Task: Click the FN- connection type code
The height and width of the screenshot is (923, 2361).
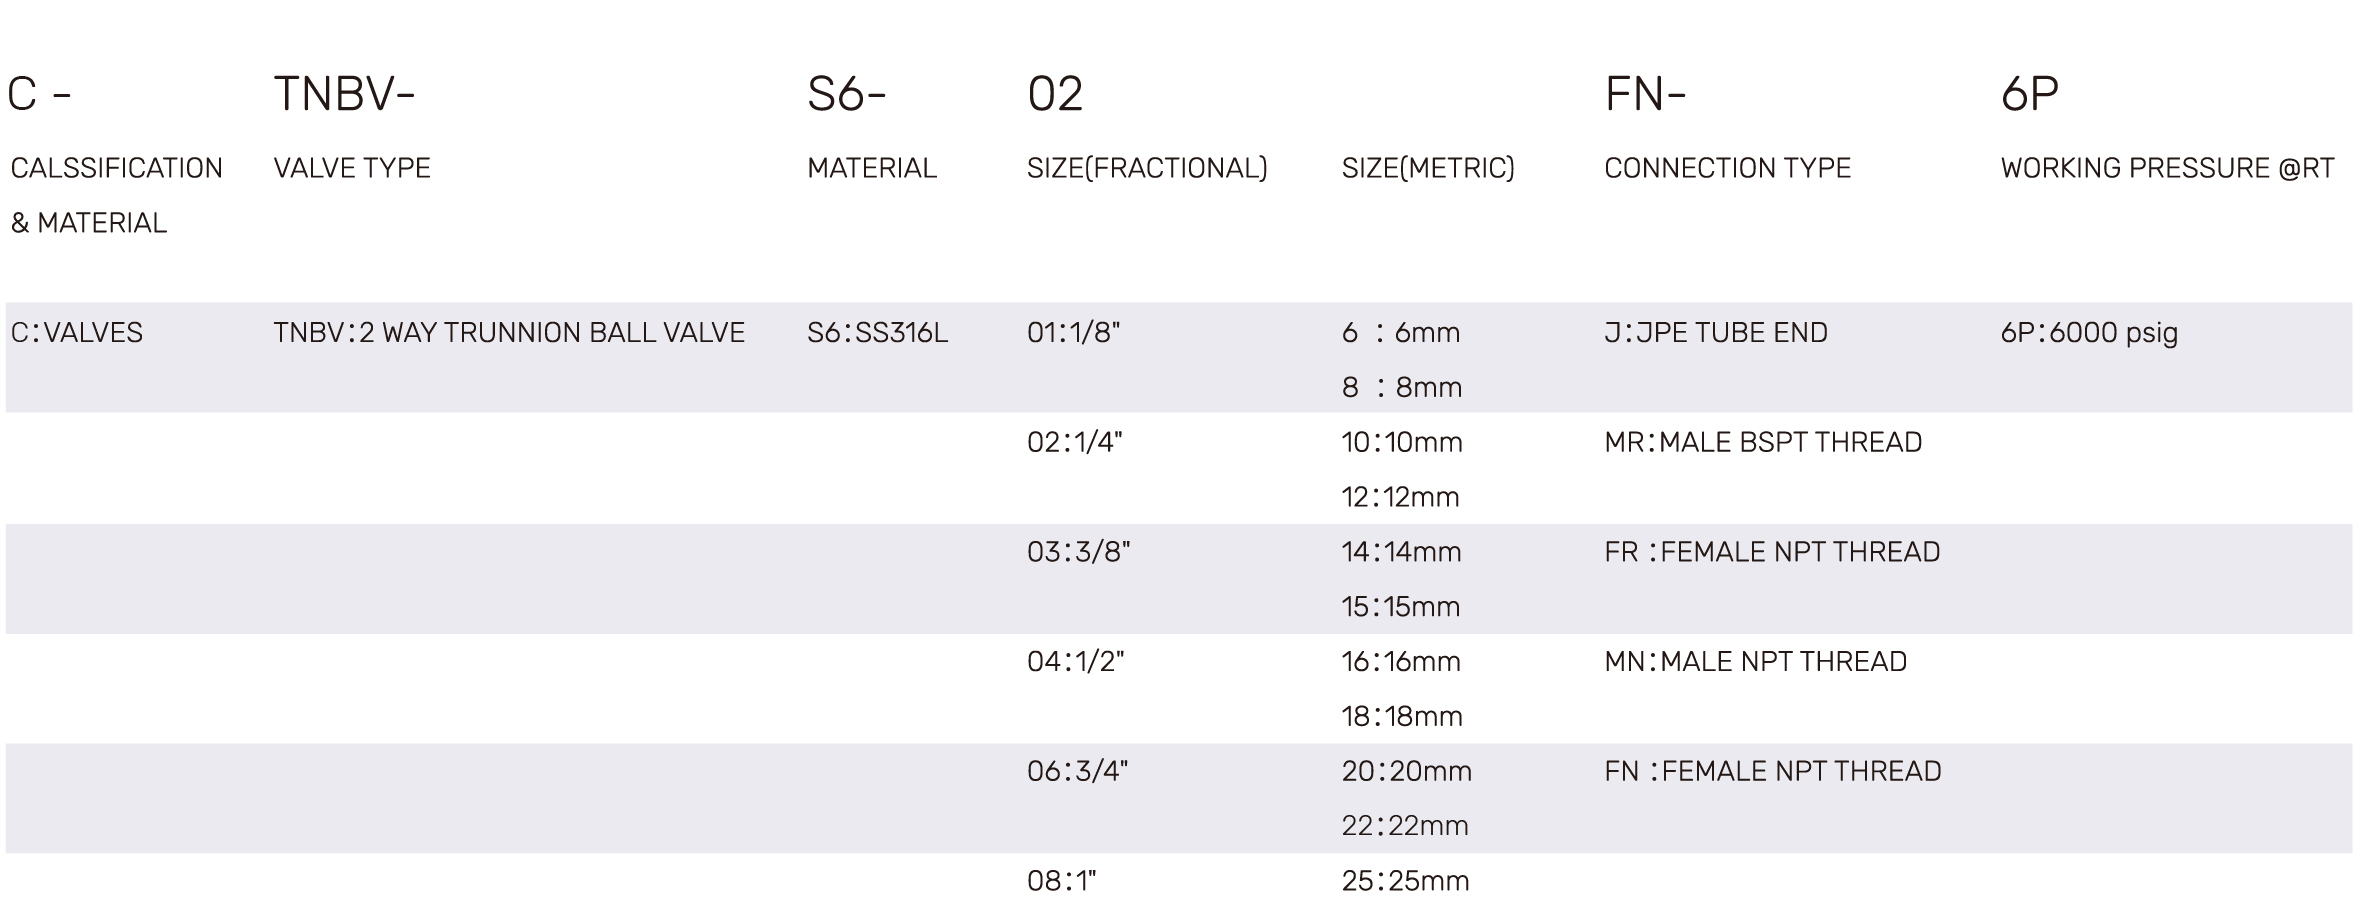Action: click(x=1645, y=94)
